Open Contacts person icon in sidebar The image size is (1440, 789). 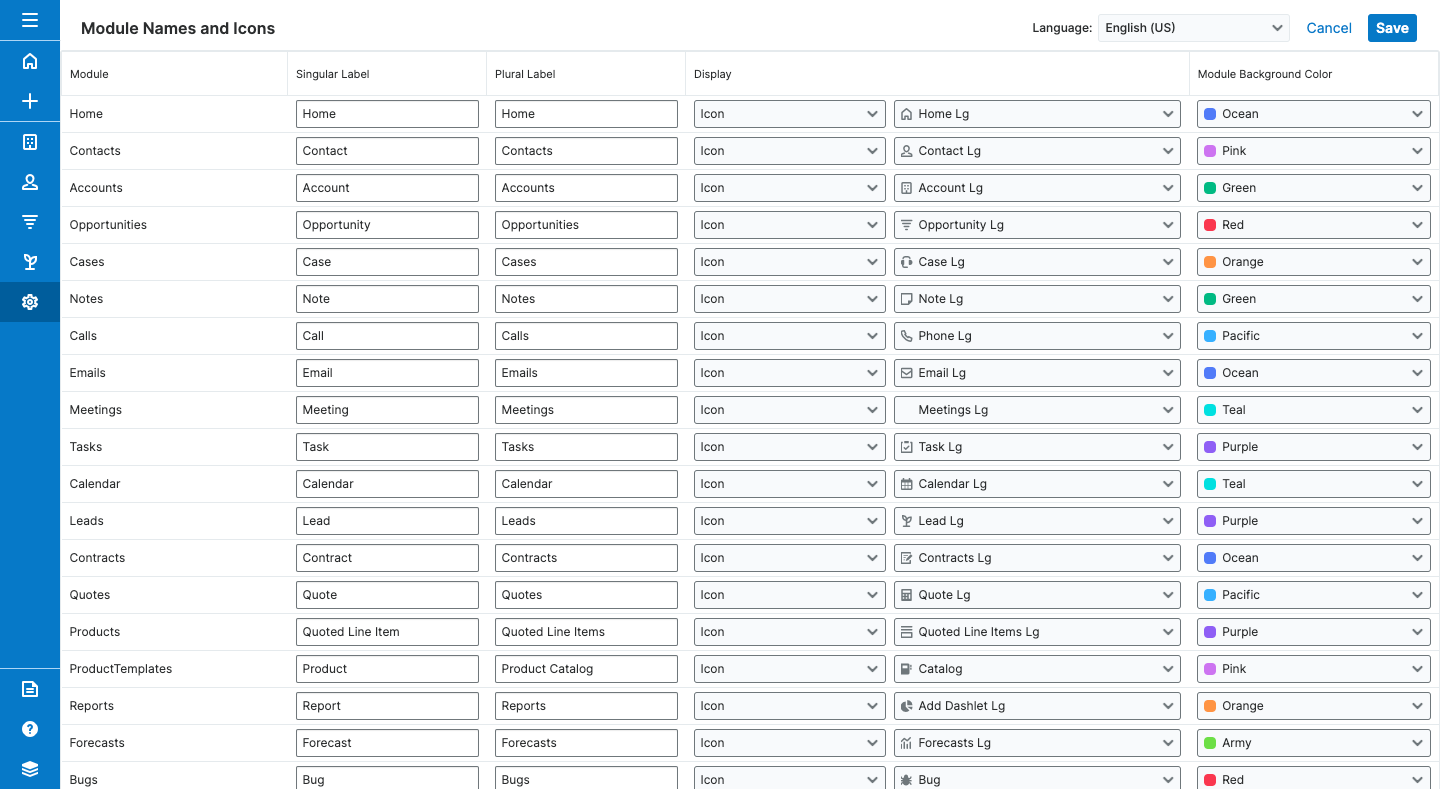(30, 182)
